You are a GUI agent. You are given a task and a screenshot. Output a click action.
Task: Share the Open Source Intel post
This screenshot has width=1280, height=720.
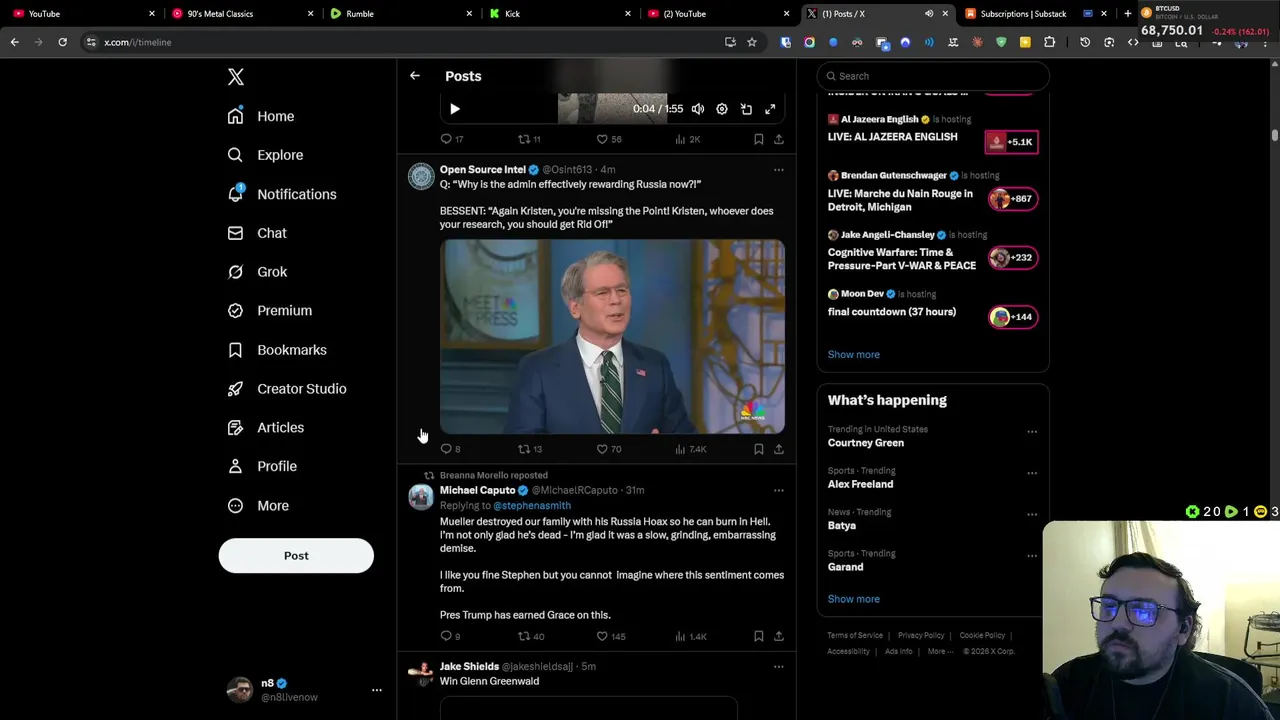coord(778,449)
